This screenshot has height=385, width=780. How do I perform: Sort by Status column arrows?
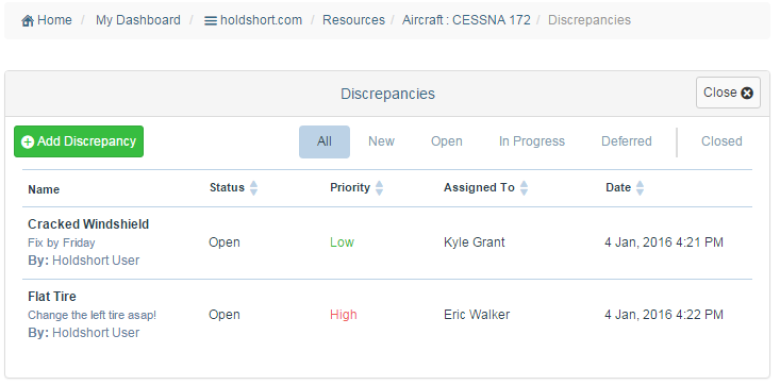(x=254, y=188)
